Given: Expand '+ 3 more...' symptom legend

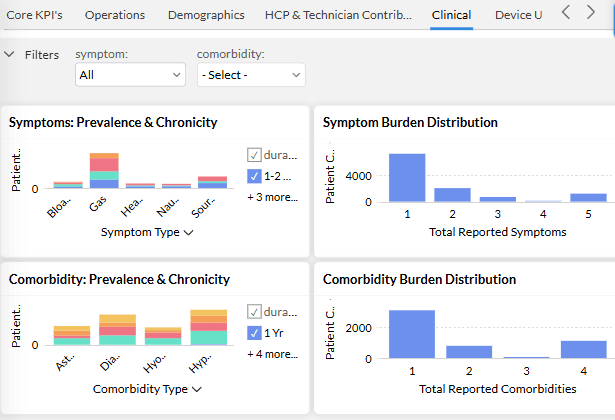Looking at the screenshot, I should tap(272, 197).
